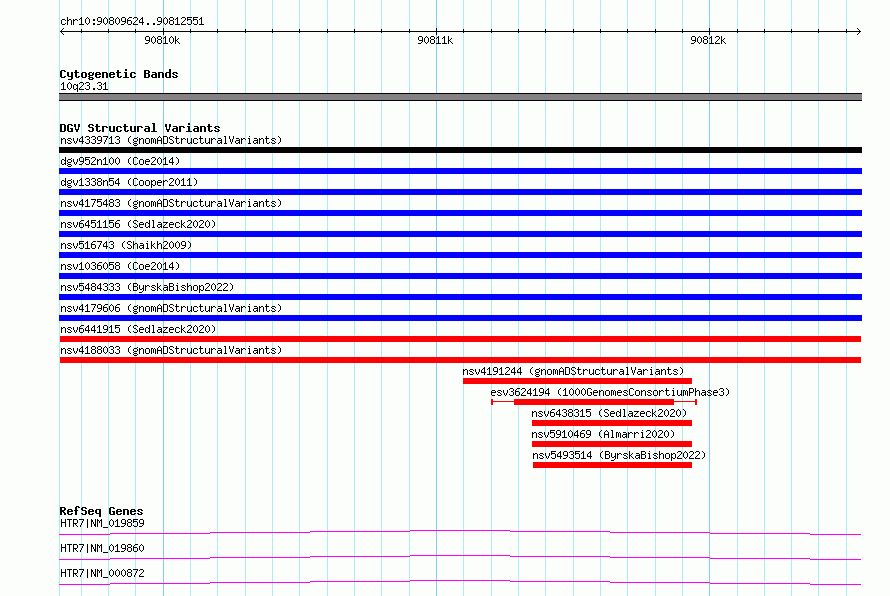Click the blue bar under dgv1338n54
This screenshot has width=890, height=596.
460,192
